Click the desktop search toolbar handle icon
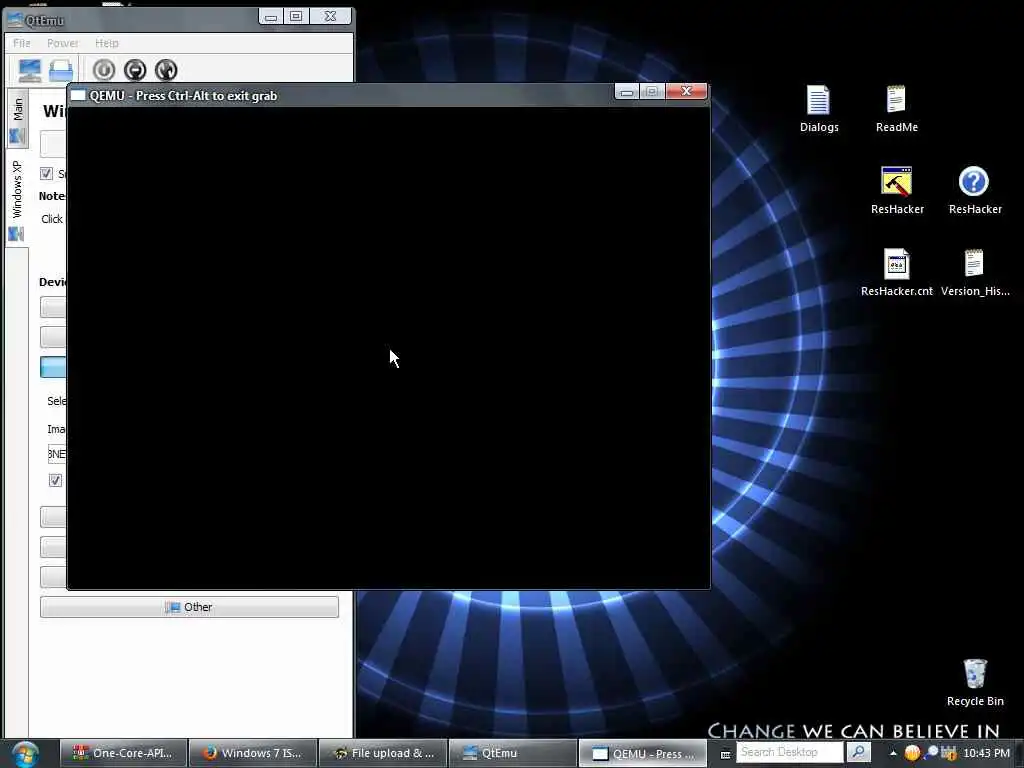 [726, 754]
